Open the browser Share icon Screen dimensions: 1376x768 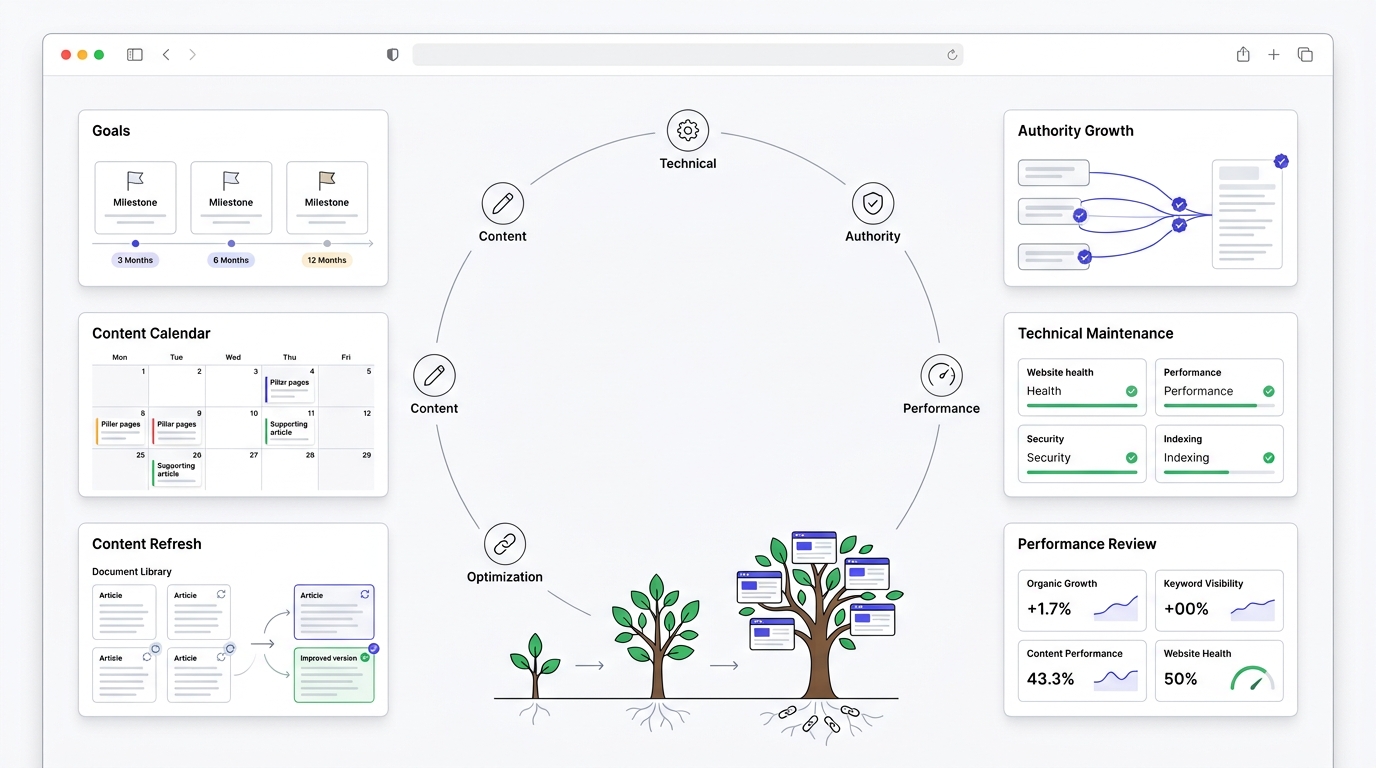pos(1243,54)
